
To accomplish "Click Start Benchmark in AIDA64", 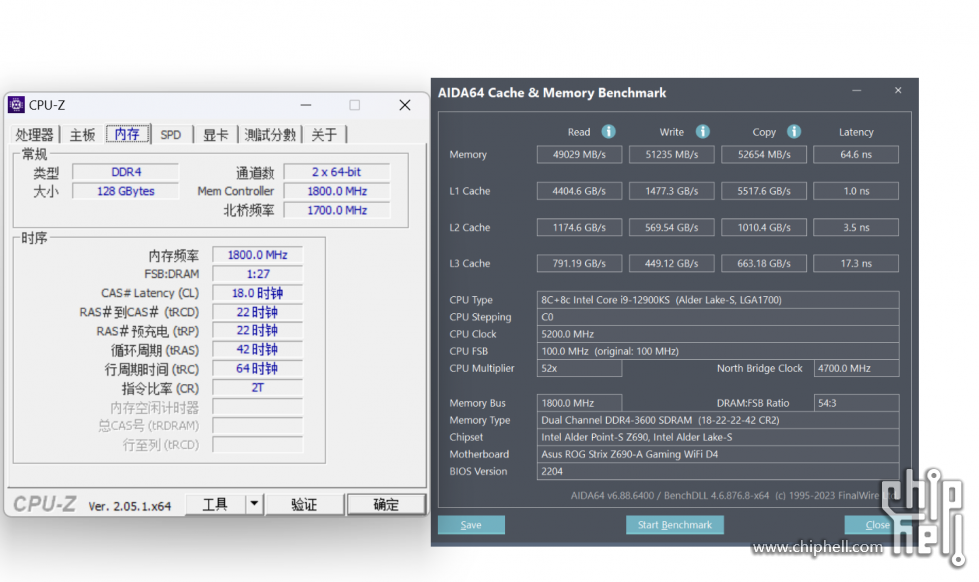I will (674, 525).
